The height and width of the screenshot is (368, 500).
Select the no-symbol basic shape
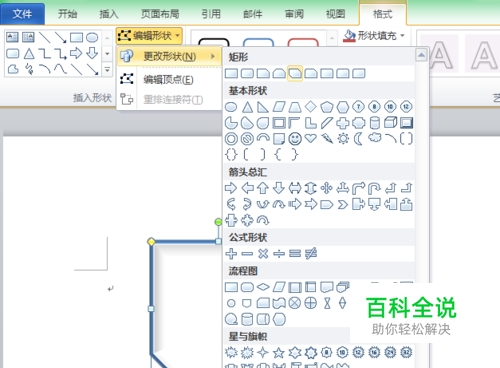tap(247, 139)
